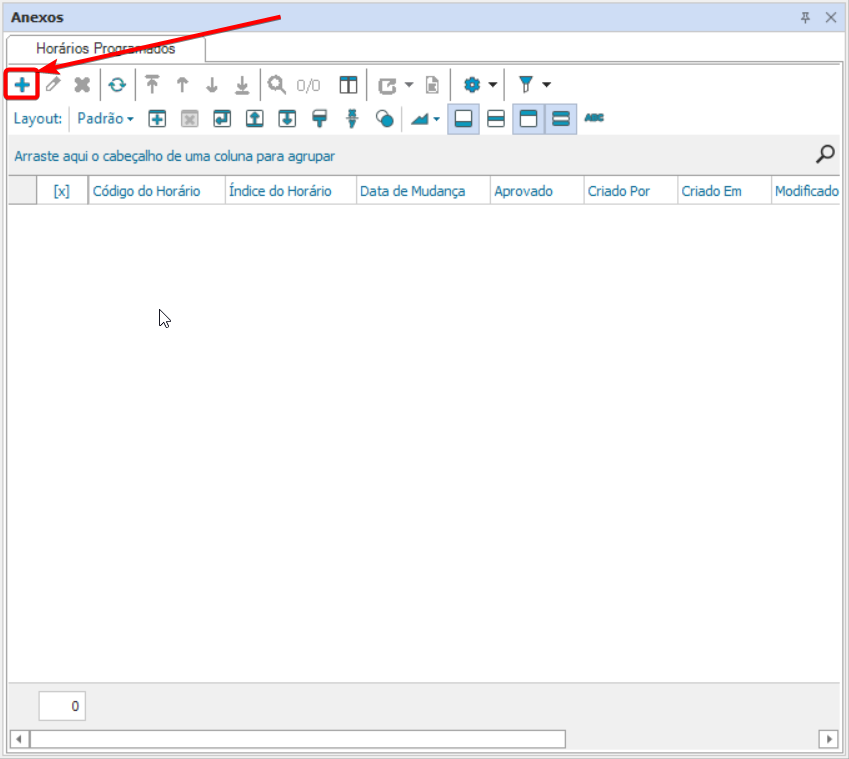Toggle the ABC text option icon

click(x=594, y=118)
